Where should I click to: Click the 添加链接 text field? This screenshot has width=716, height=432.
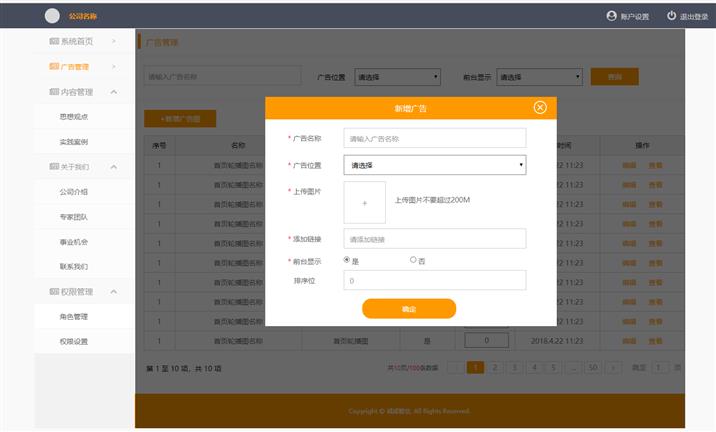[434, 239]
